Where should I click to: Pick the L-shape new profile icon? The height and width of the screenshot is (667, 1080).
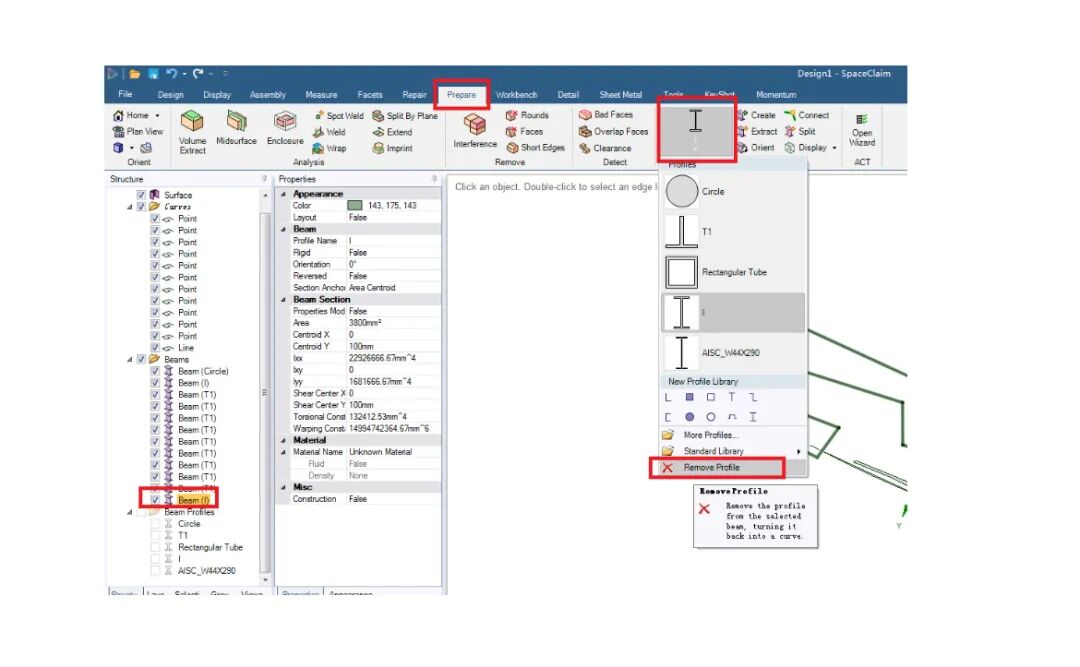[667, 398]
